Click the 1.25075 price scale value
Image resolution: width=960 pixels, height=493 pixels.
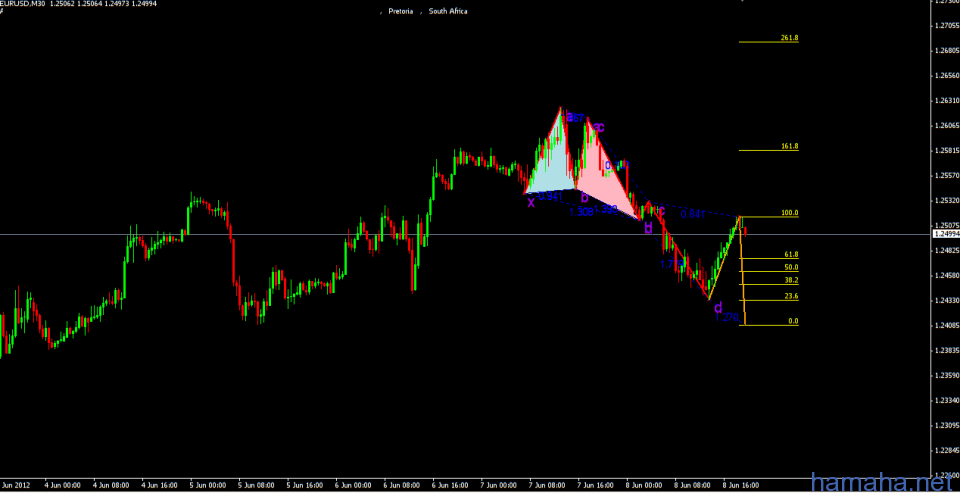click(x=947, y=225)
